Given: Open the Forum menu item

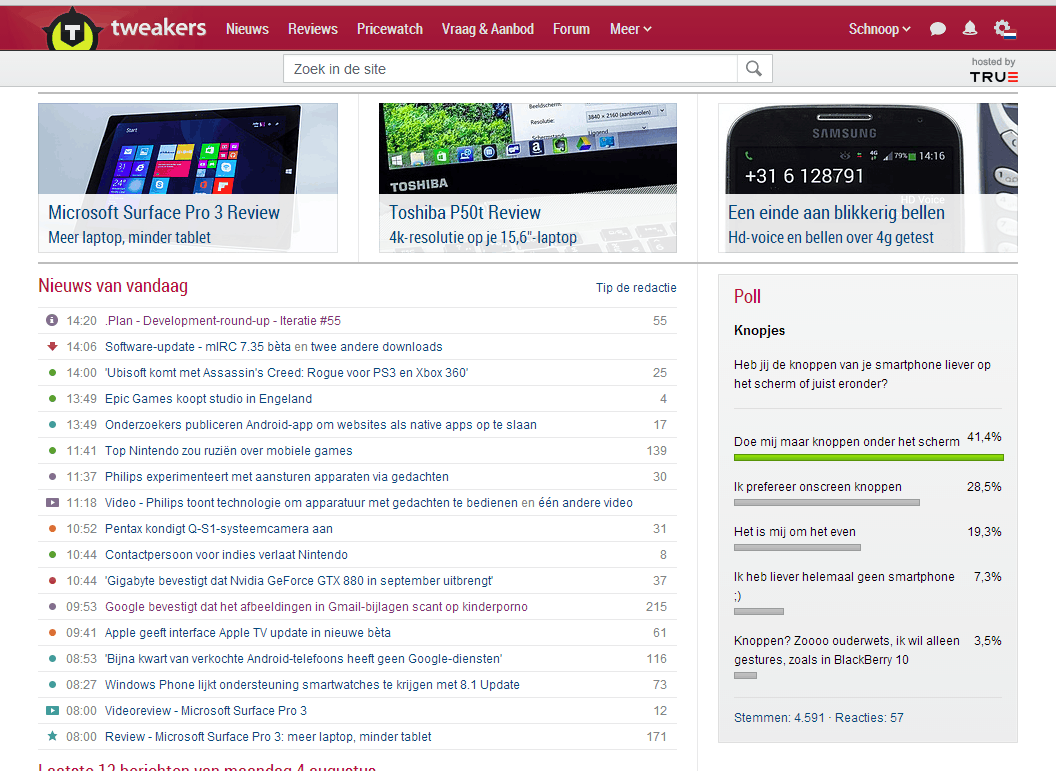Looking at the screenshot, I should coord(571,29).
